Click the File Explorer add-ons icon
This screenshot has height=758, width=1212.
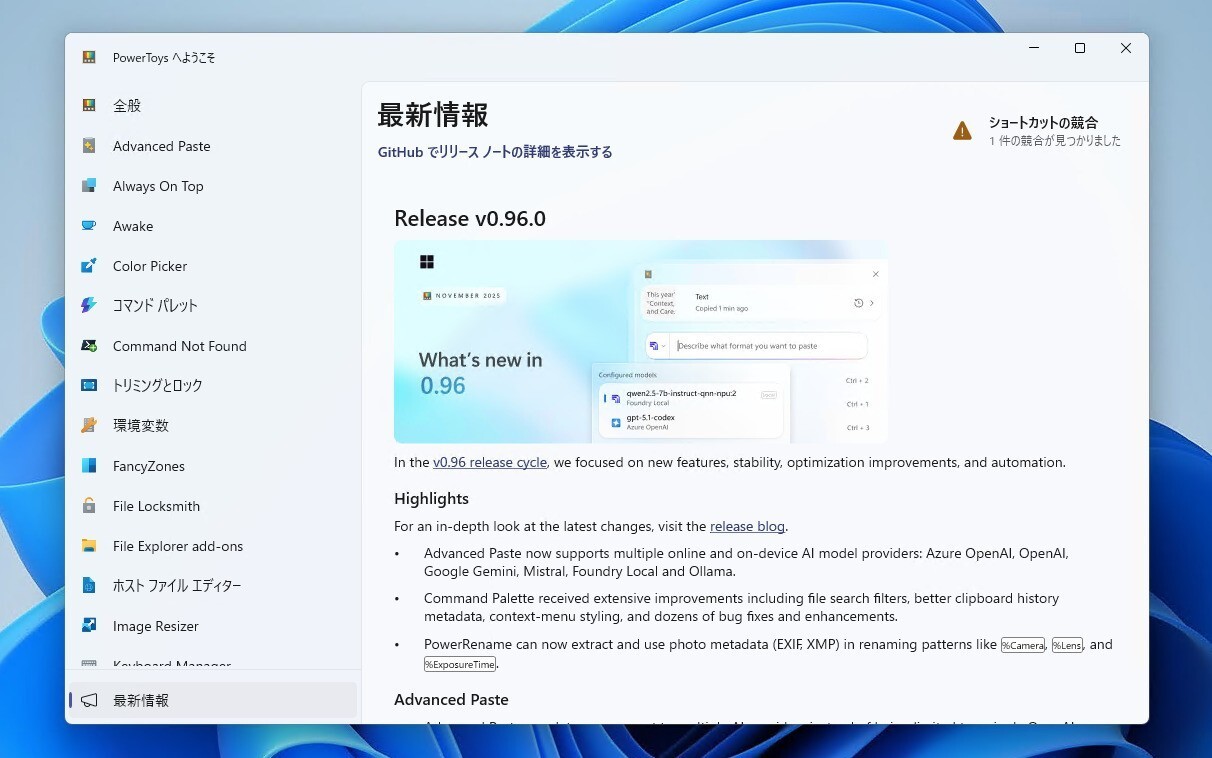89,546
